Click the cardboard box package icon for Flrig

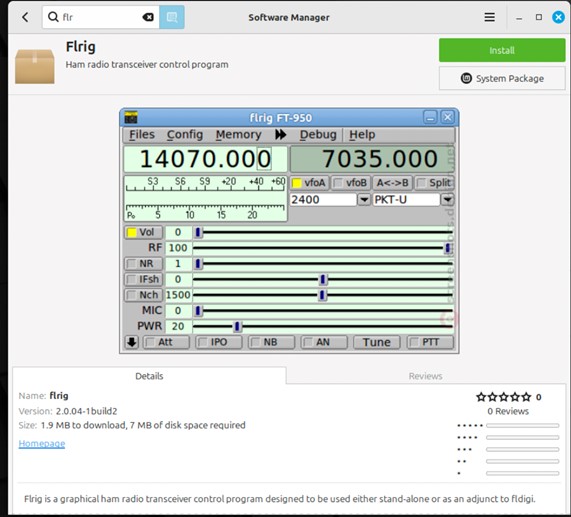[35, 67]
